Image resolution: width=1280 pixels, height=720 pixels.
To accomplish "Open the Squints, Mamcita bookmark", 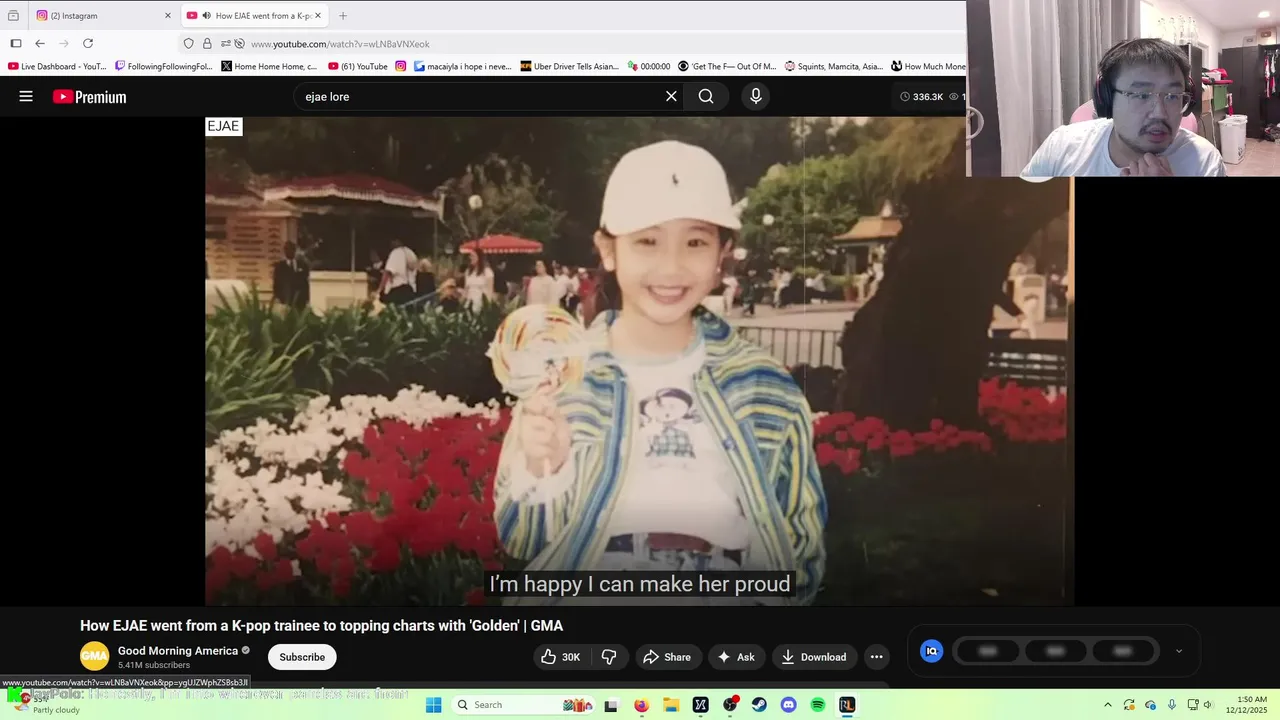I will [x=834, y=66].
